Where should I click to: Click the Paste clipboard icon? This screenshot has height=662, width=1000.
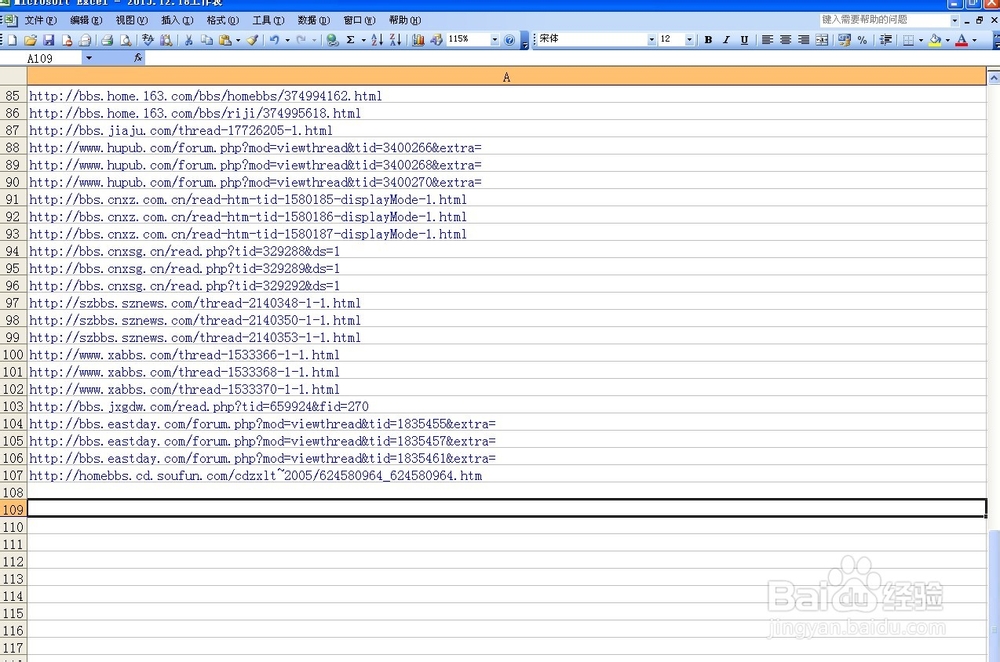click(x=224, y=40)
